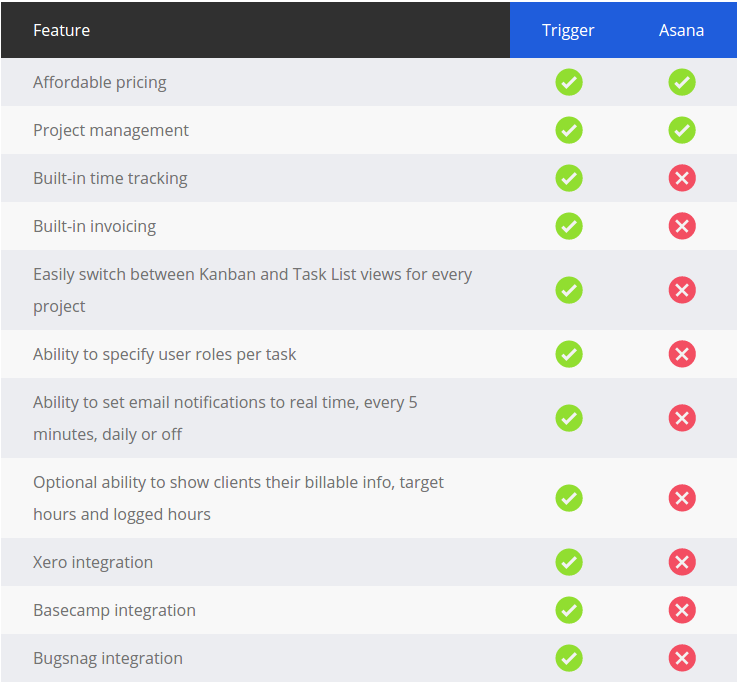Click Trigger's check for billable info row

pos(569,498)
